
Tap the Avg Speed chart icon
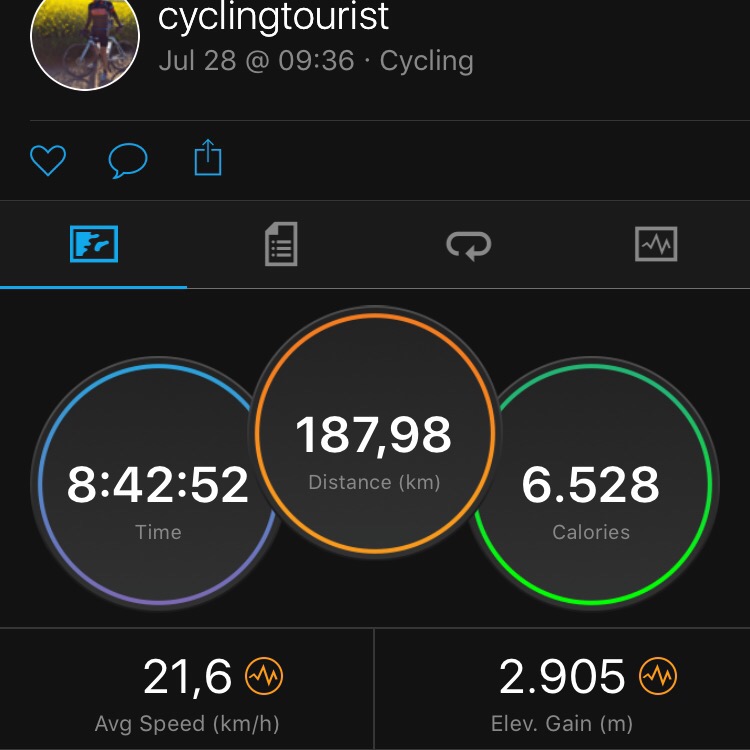pos(265,678)
